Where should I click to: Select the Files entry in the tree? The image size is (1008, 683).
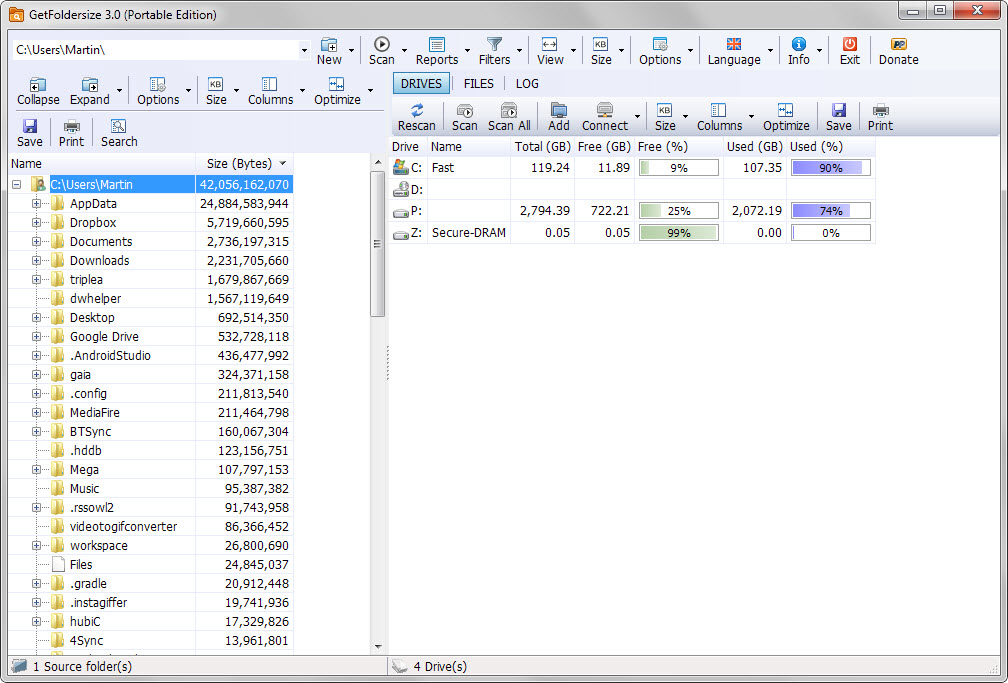point(151,565)
